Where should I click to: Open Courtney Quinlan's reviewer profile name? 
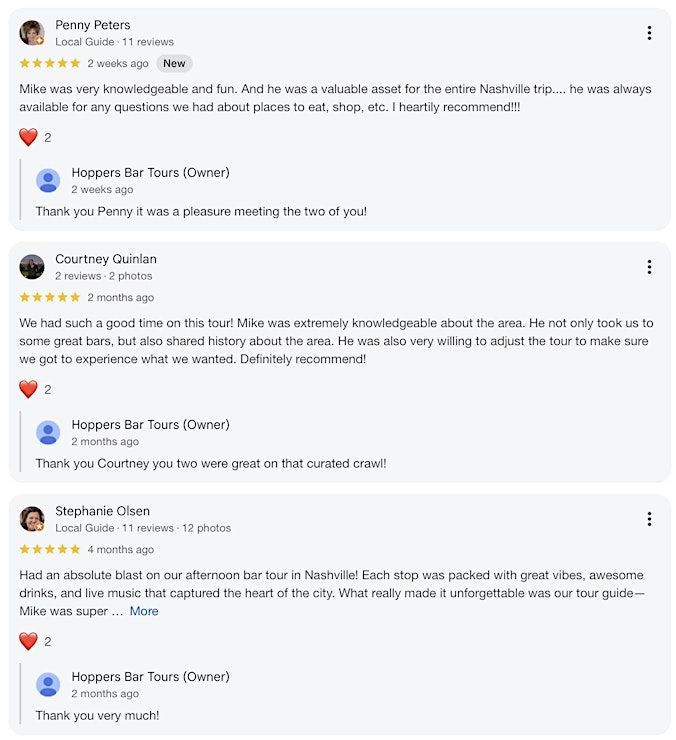coord(105,259)
